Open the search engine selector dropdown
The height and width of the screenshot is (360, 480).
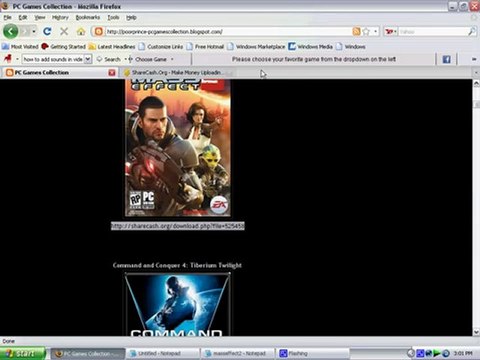pos(391,32)
